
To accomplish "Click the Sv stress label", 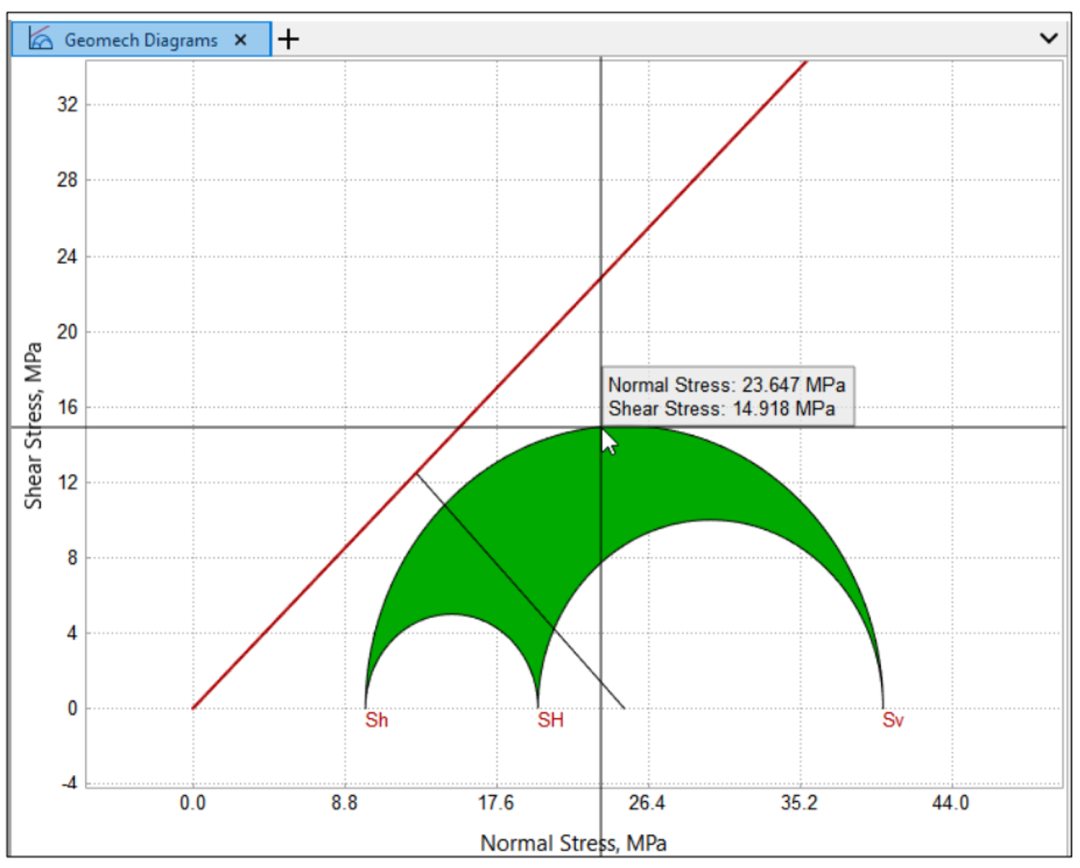I will click(893, 720).
